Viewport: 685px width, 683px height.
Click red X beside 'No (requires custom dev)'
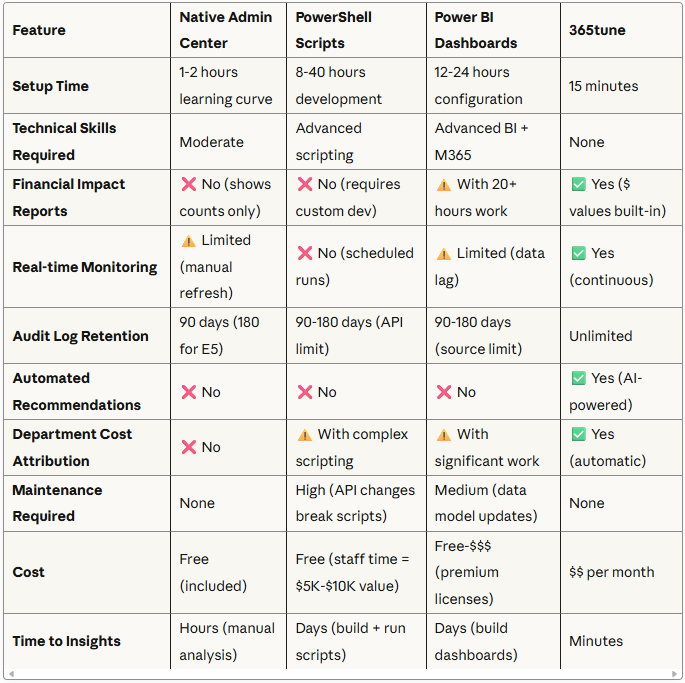[x=304, y=185]
